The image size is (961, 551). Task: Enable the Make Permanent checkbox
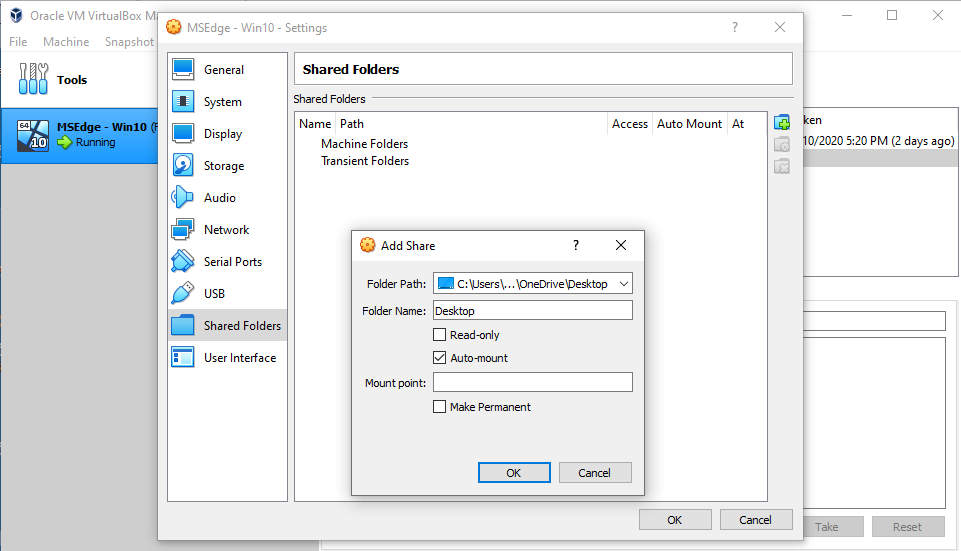[x=439, y=406]
